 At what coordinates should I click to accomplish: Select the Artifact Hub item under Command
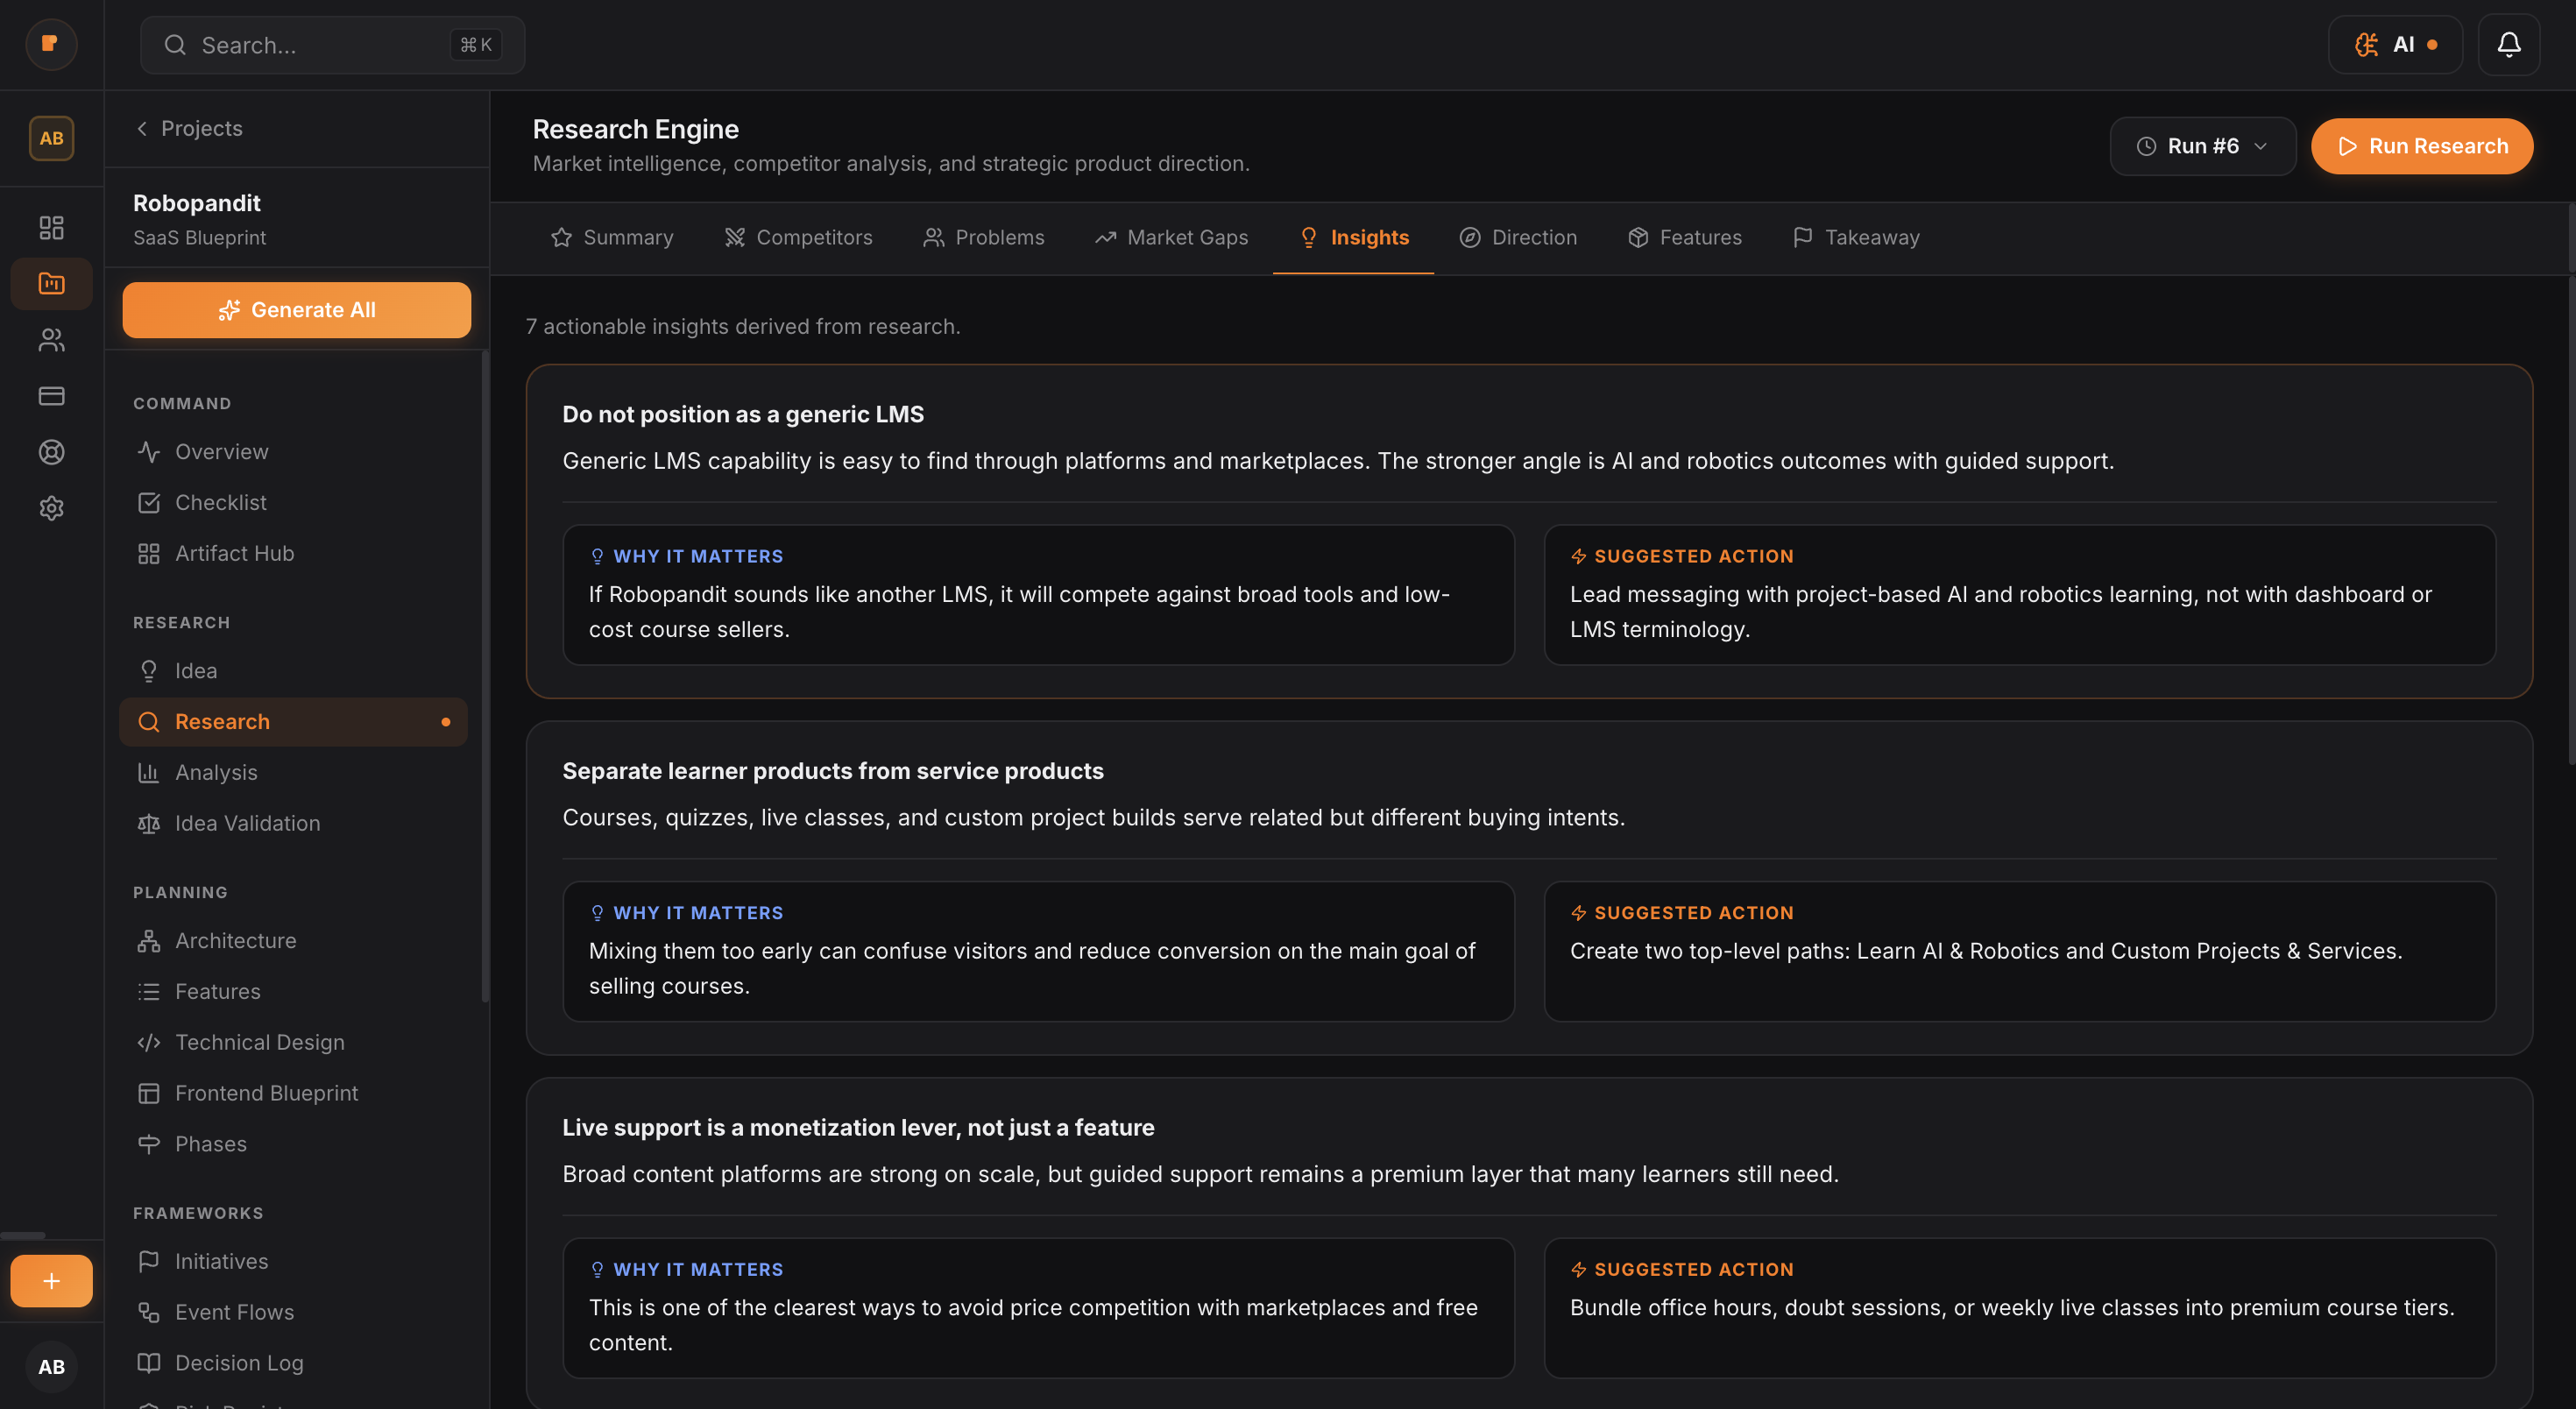[x=234, y=552]
